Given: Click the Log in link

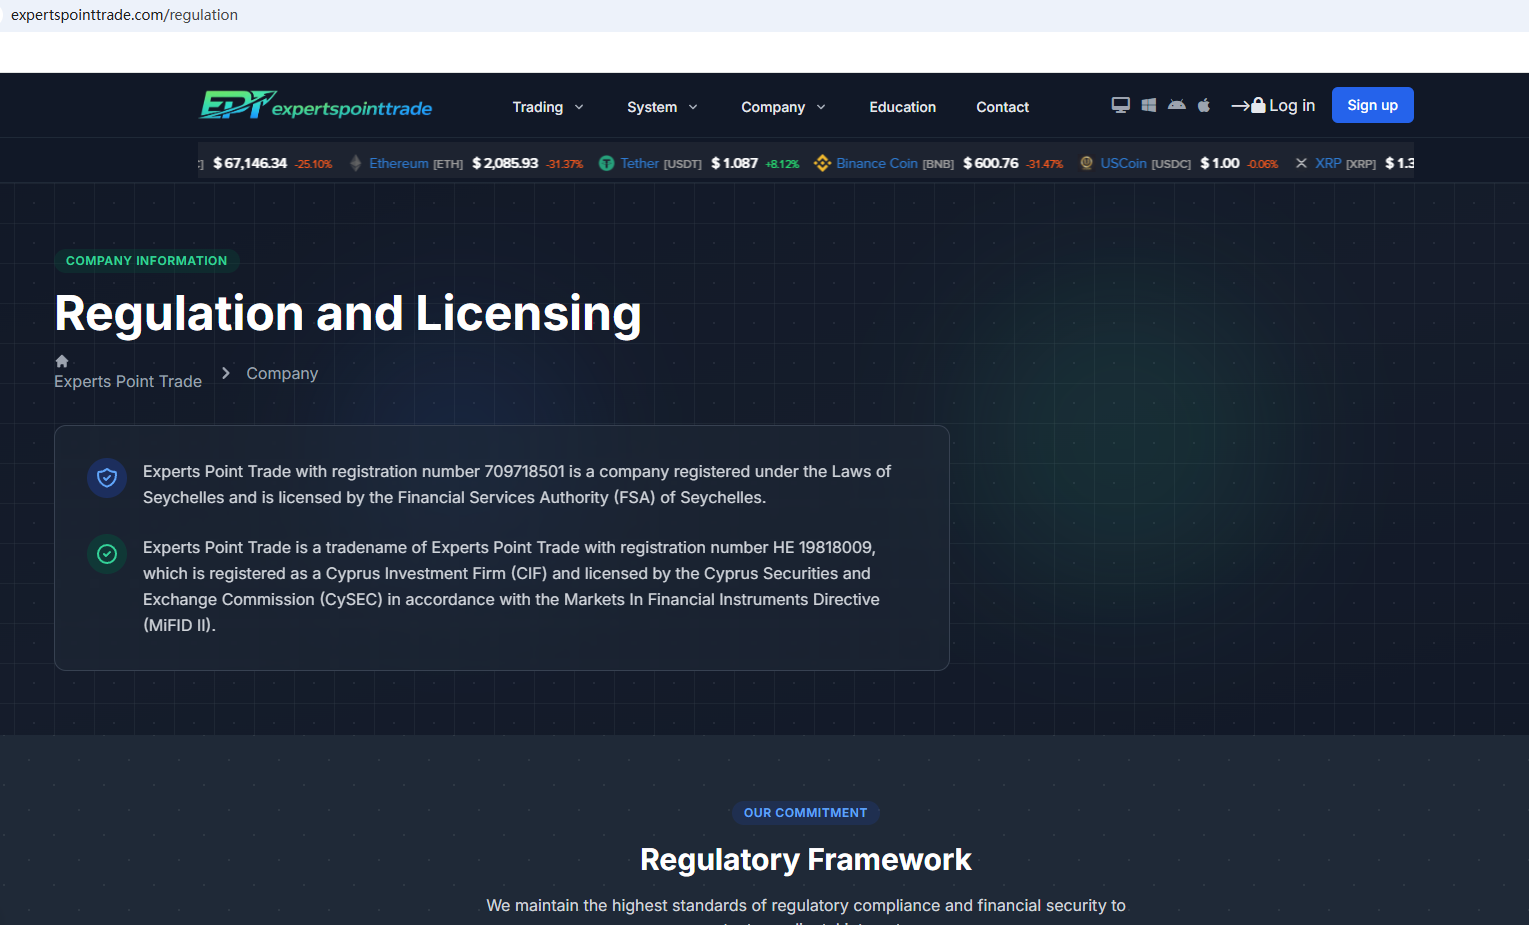Looking at the screenshot, I should pyautogui.click(x=1273, y=106).
